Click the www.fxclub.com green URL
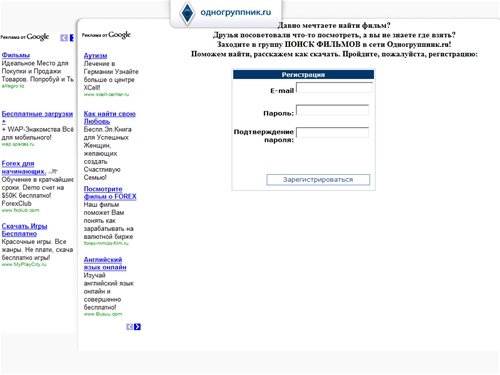Image resolution: width=500 pixels, height=375 pixels. coord(20,210)
